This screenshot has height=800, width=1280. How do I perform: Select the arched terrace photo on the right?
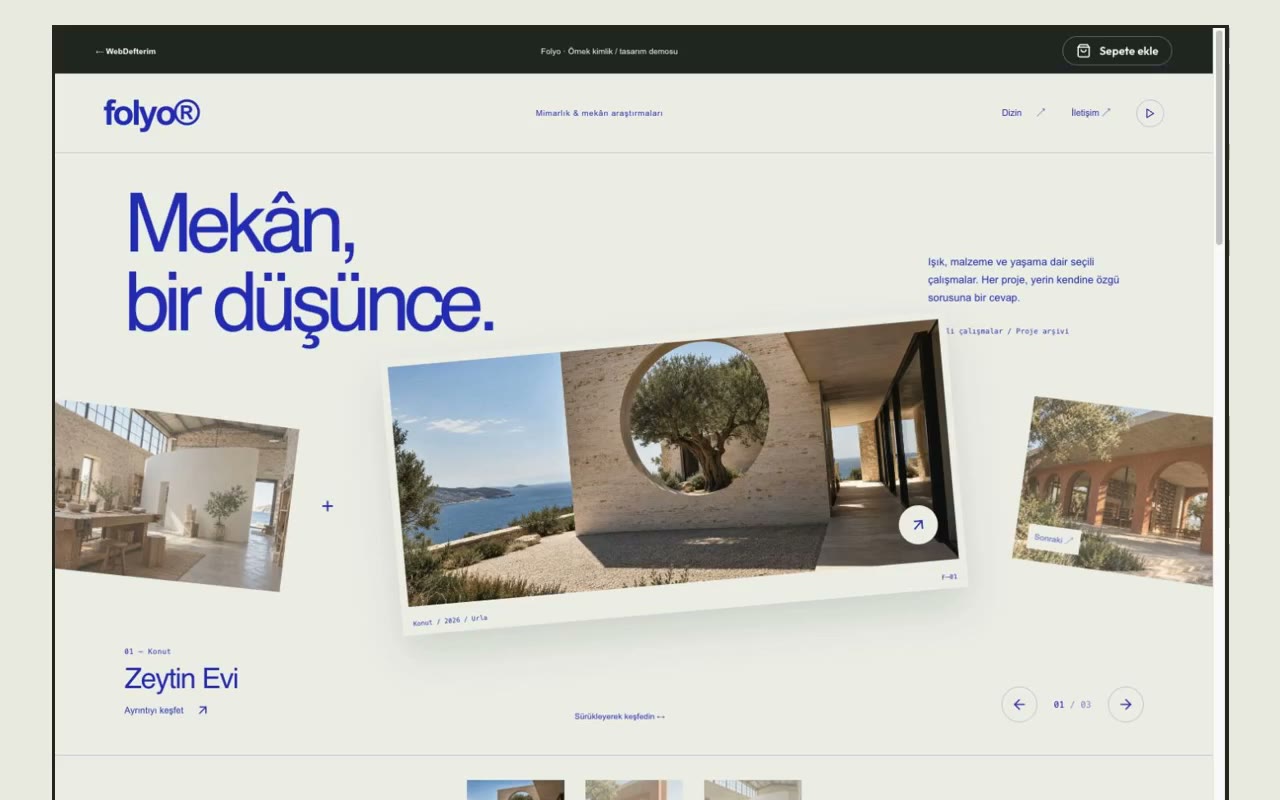pyautogui.click(x=1113, y=491)
